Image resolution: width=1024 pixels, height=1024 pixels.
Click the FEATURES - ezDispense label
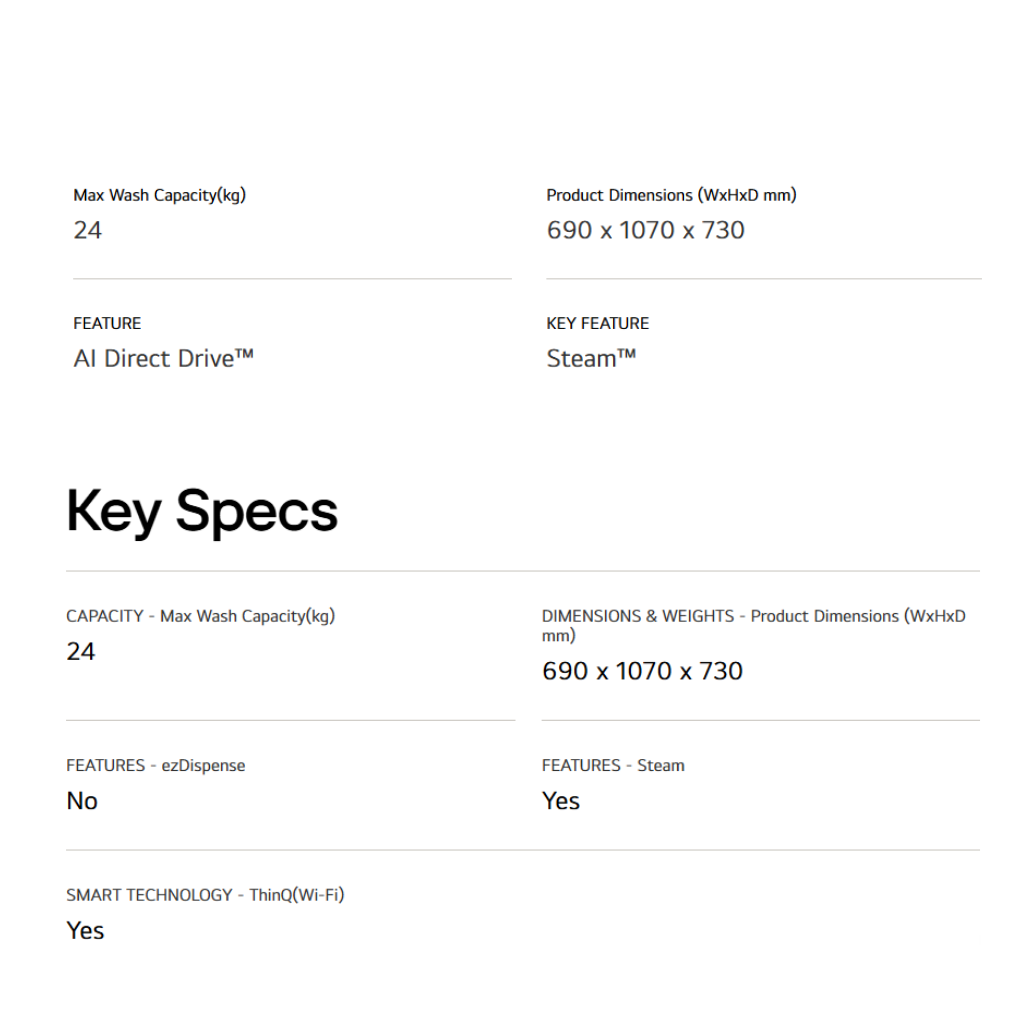tap(155, 765)
